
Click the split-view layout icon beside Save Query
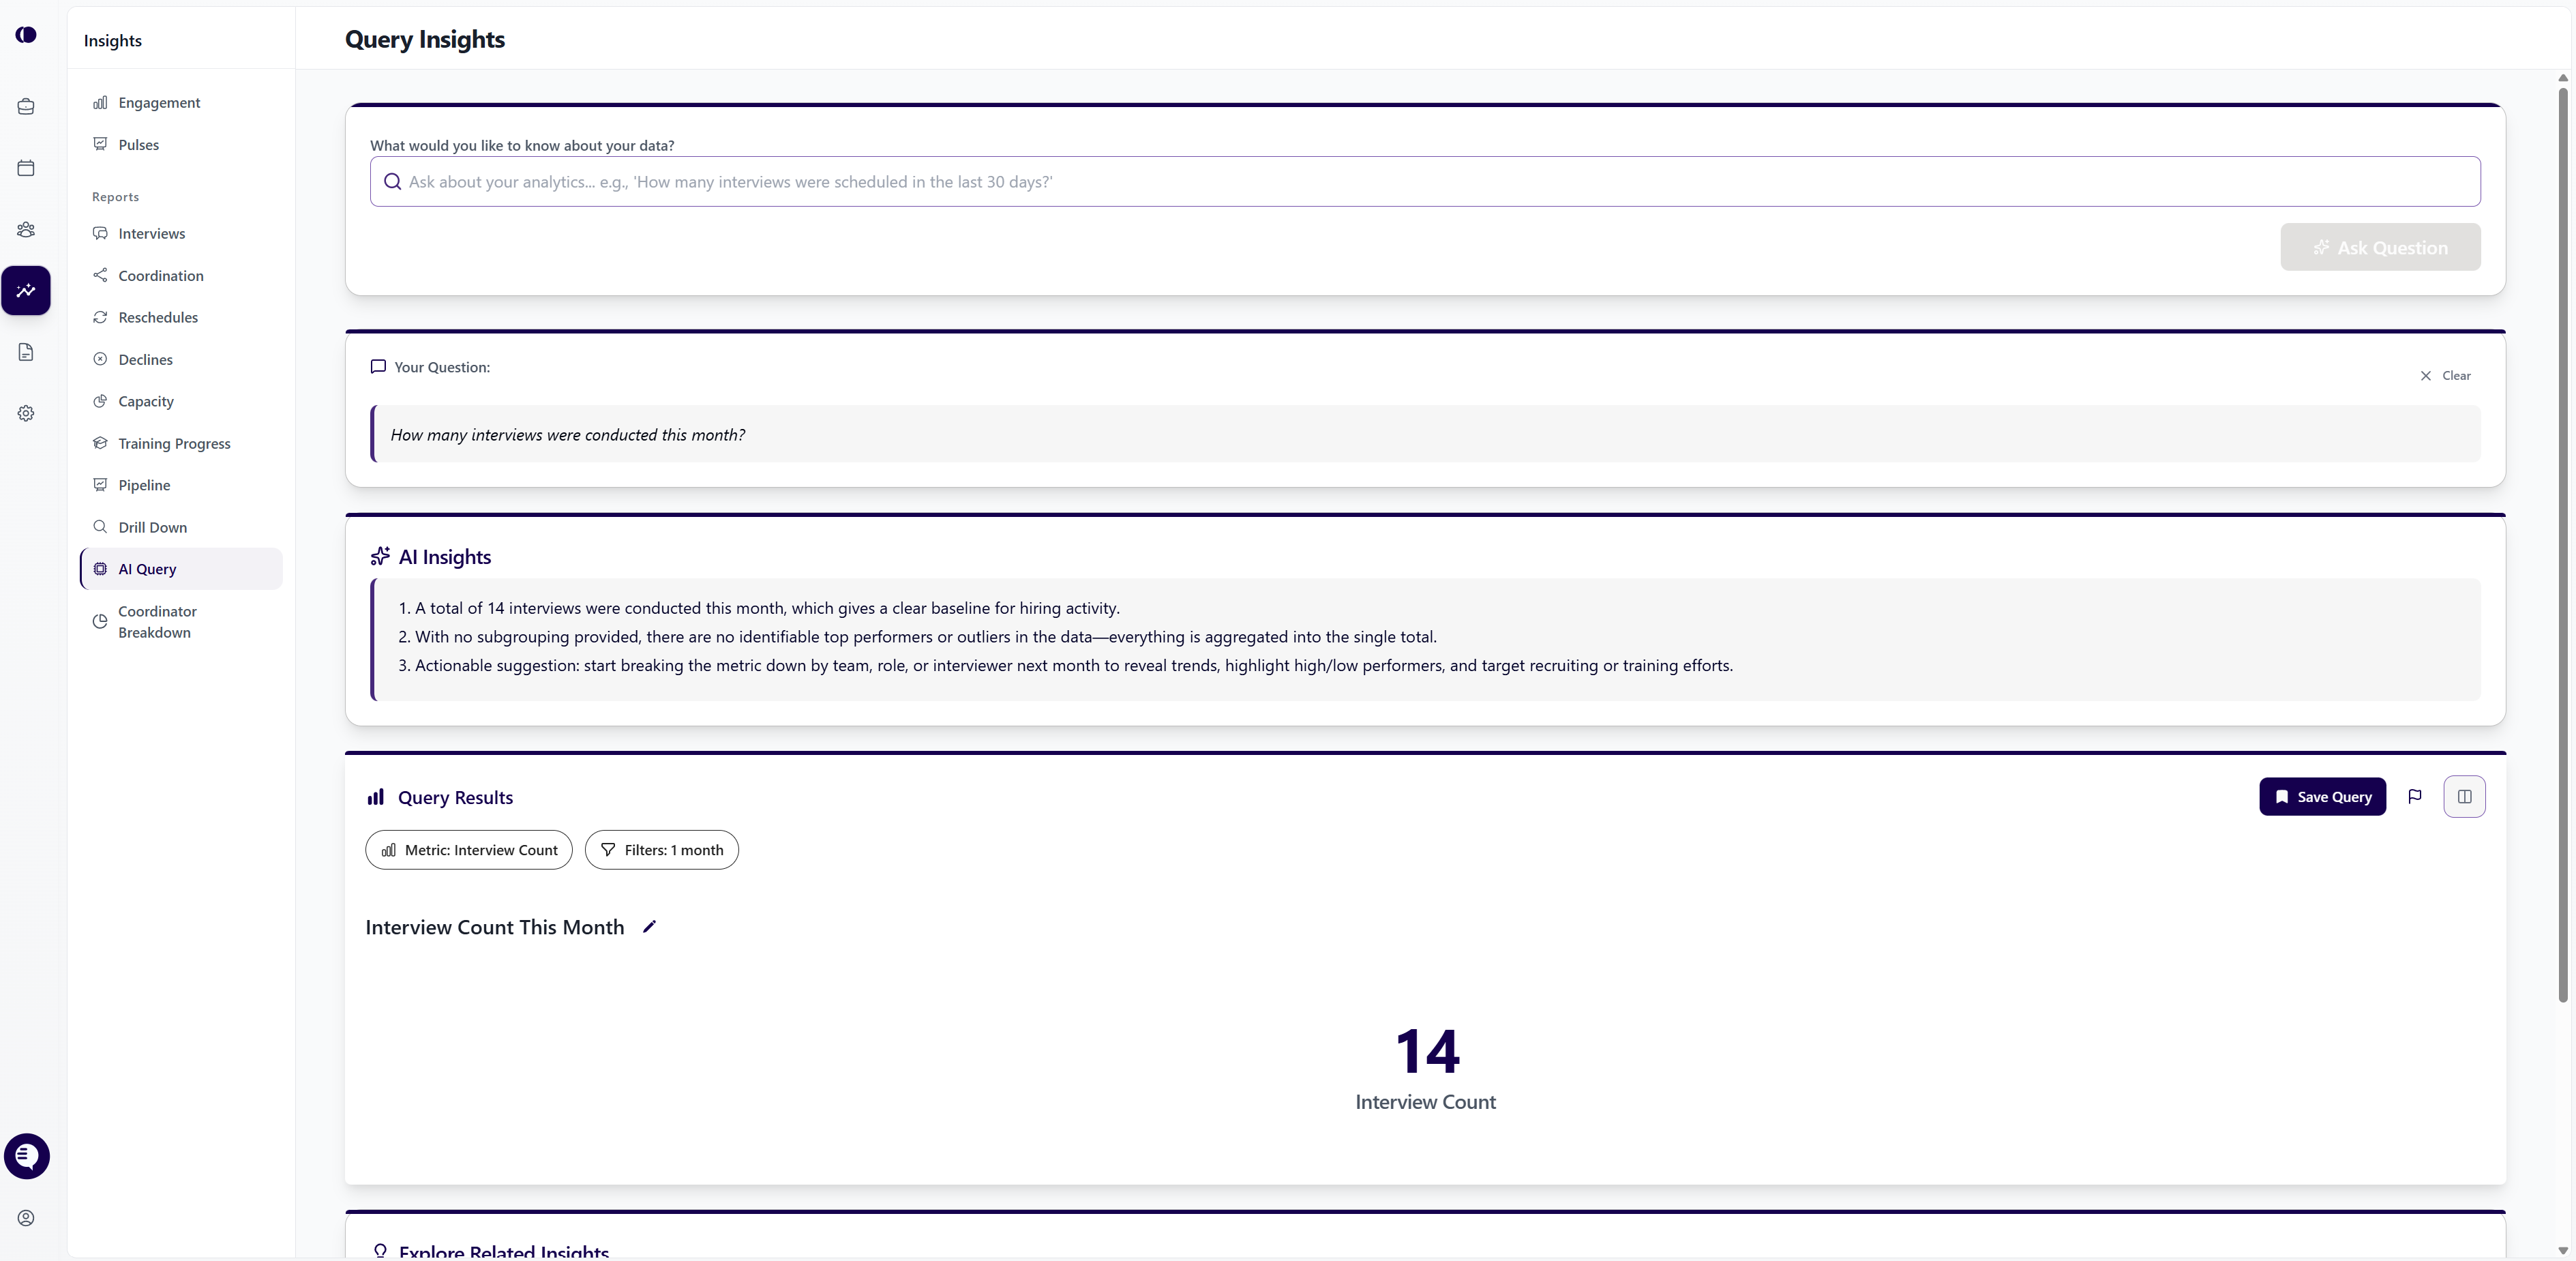(x=2465, y=797)
